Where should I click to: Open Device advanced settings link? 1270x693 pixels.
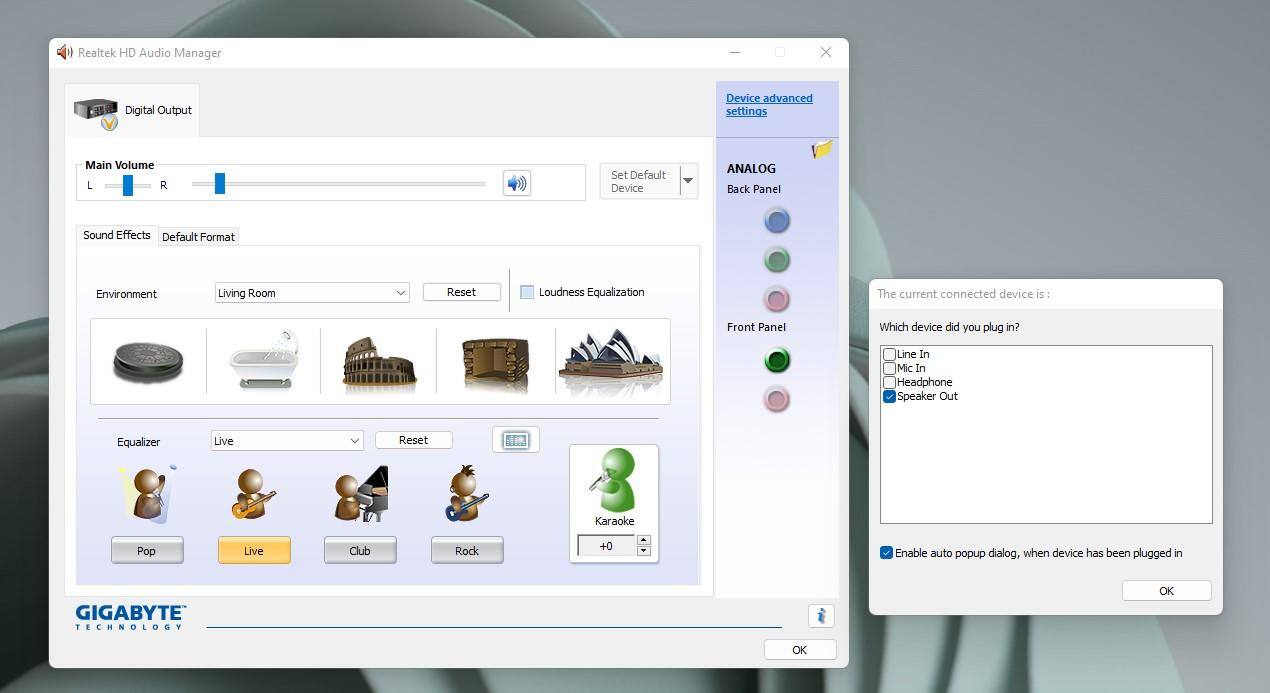[768, 105]
